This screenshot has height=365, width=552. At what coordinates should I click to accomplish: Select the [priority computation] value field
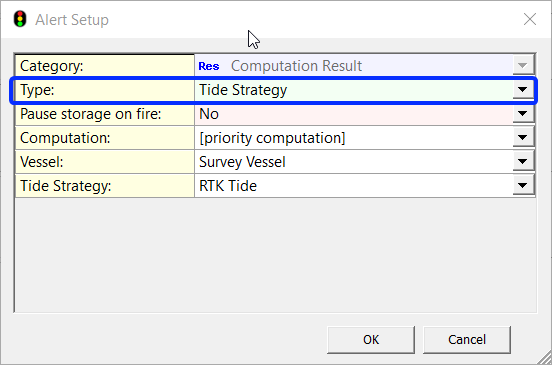tap(354, 138)
